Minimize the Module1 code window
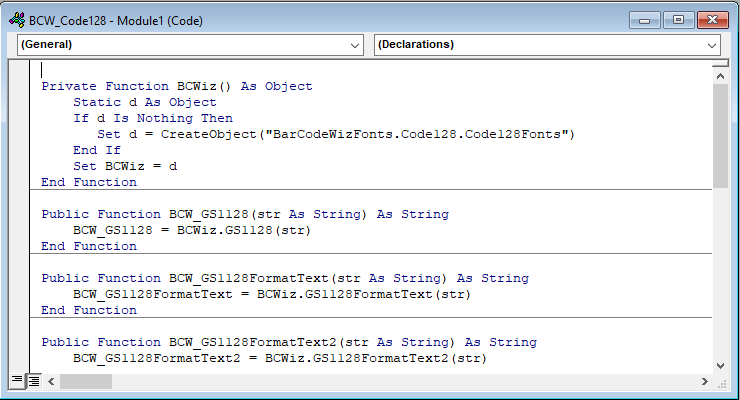 point(645,20)
